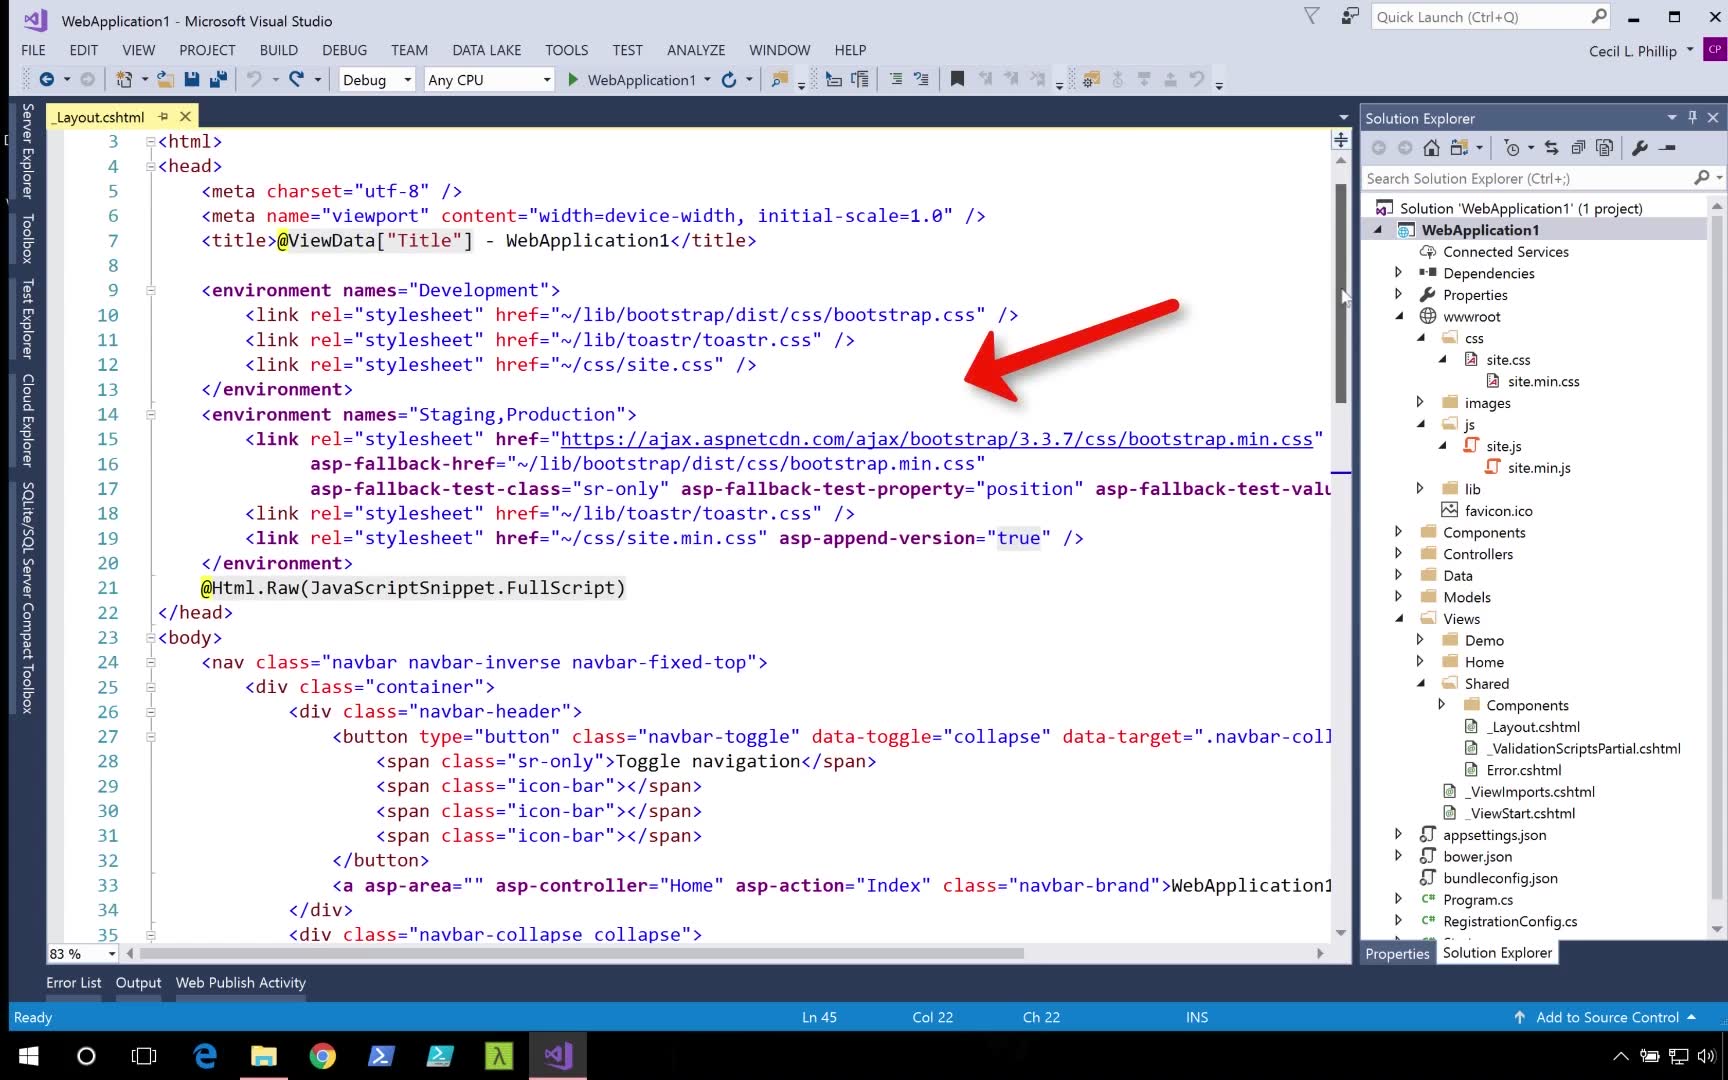Click the bootstrap CDN URL link in code

pos(936,439)
